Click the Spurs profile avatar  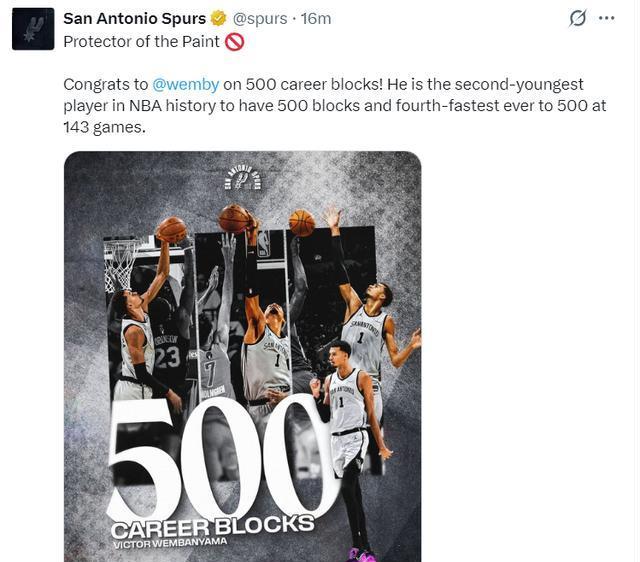pyautogui.click(x=32, y=29)
